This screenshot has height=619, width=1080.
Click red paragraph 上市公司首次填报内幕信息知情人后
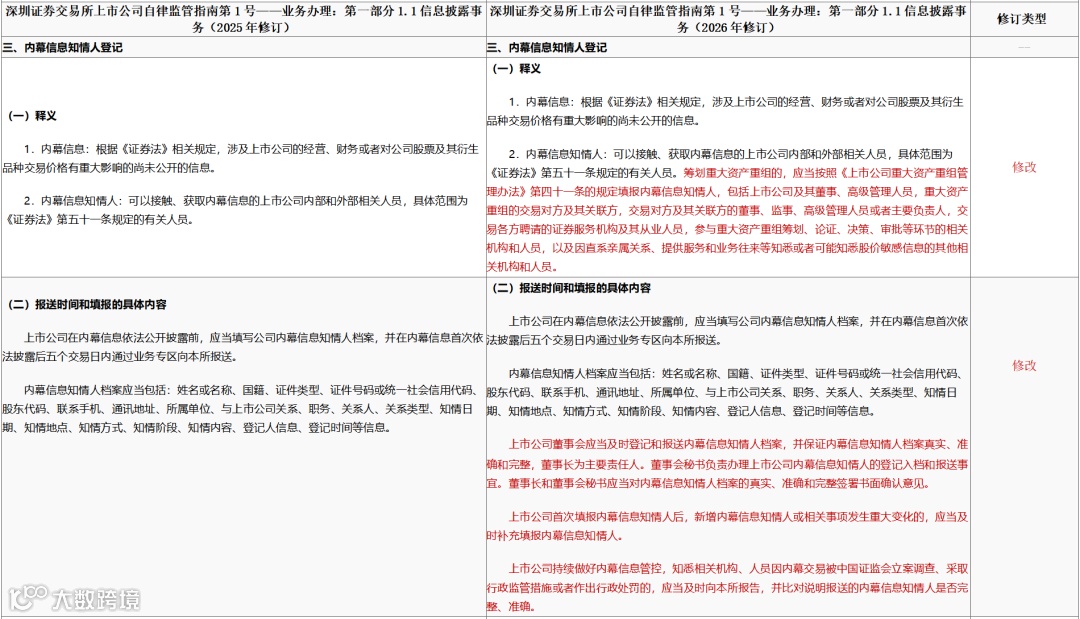coord(727,526)
